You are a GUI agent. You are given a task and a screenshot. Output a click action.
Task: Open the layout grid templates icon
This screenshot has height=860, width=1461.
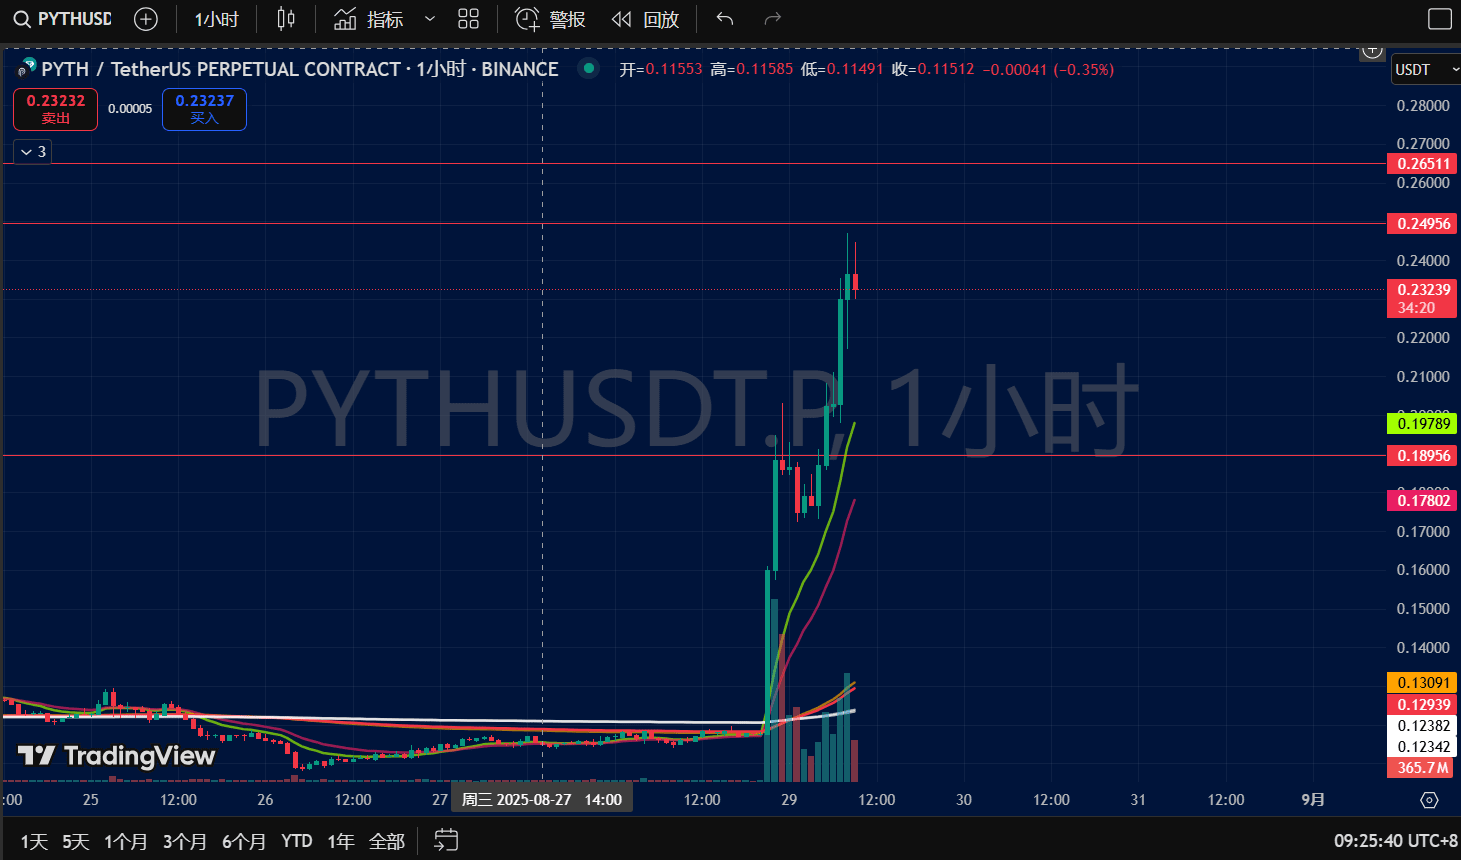click(x=468, y=19)
